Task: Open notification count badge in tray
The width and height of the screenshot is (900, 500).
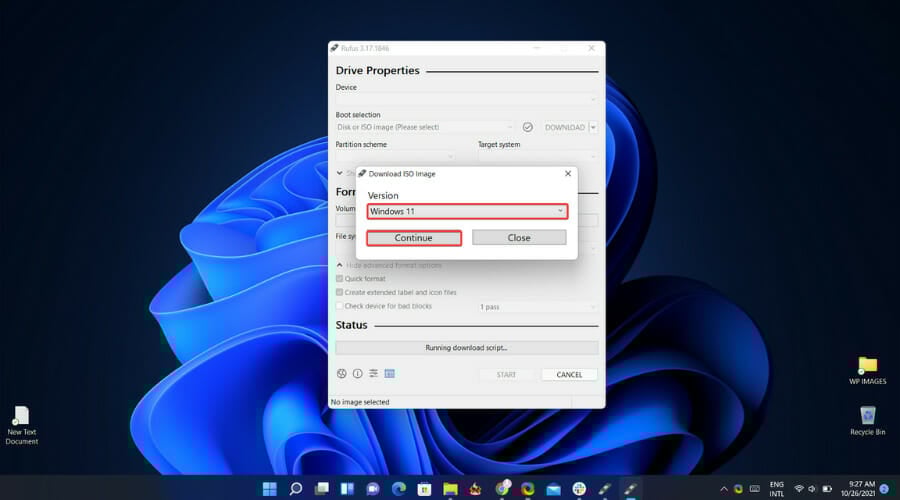Action: [884, 489]
